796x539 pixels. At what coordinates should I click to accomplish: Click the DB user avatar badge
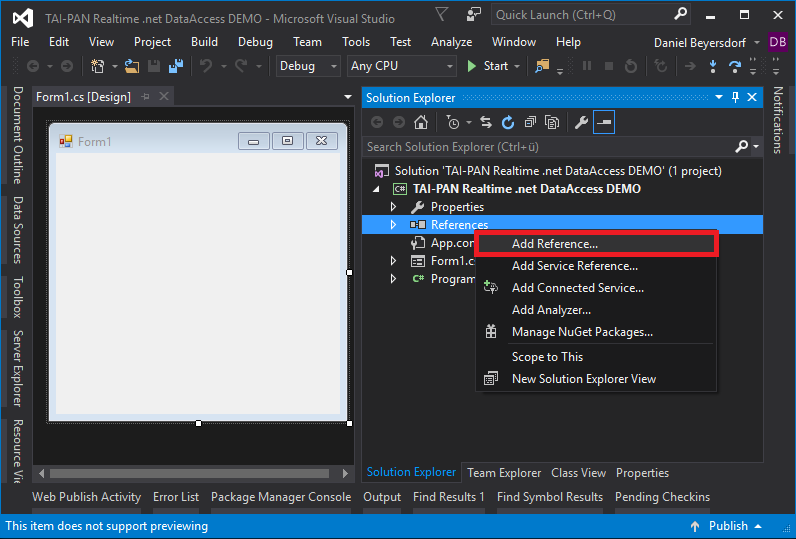[777, 42]
